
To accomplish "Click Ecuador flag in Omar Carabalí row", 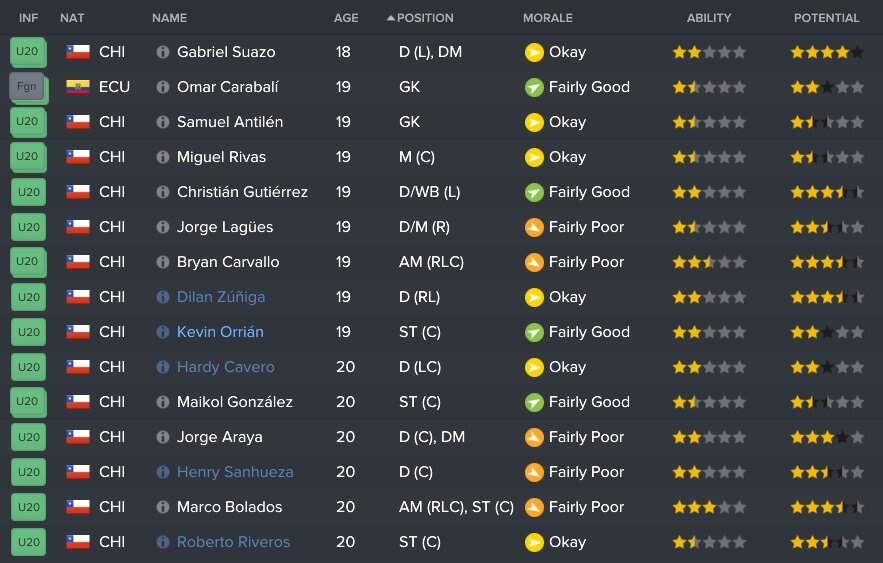I will [x=78, y=87].
